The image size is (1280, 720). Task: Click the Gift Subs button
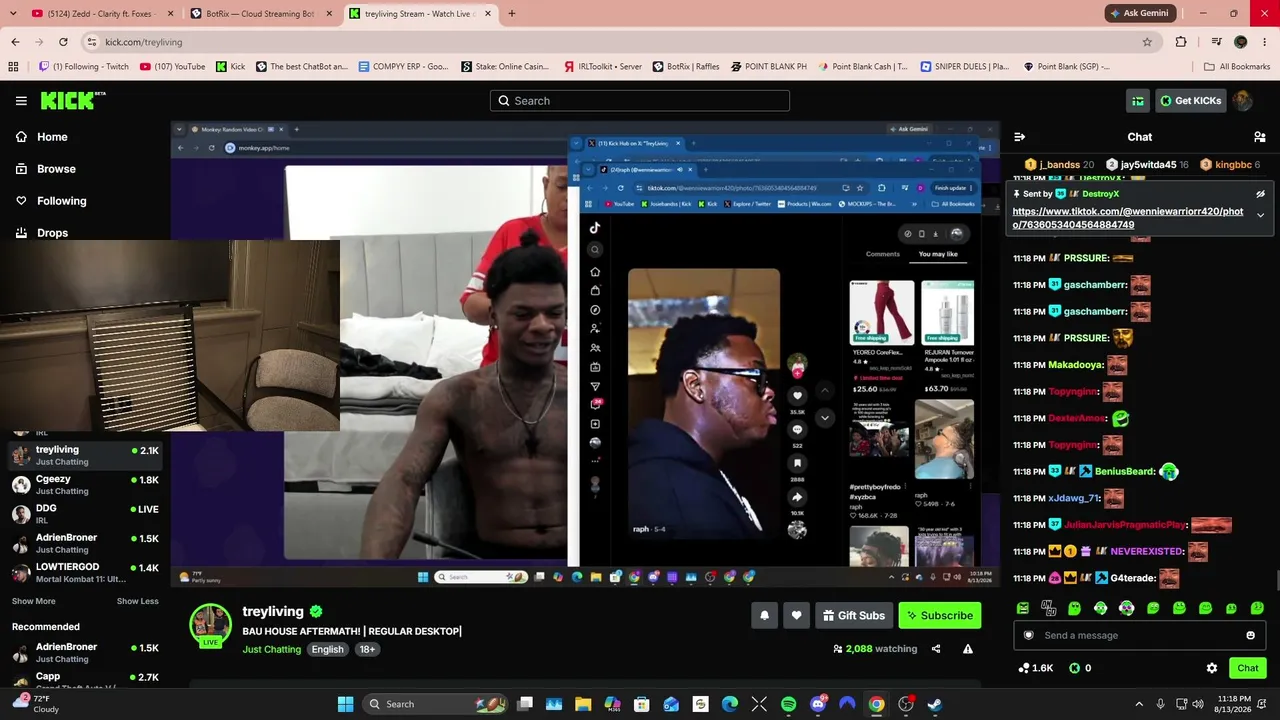click(853, 616)
